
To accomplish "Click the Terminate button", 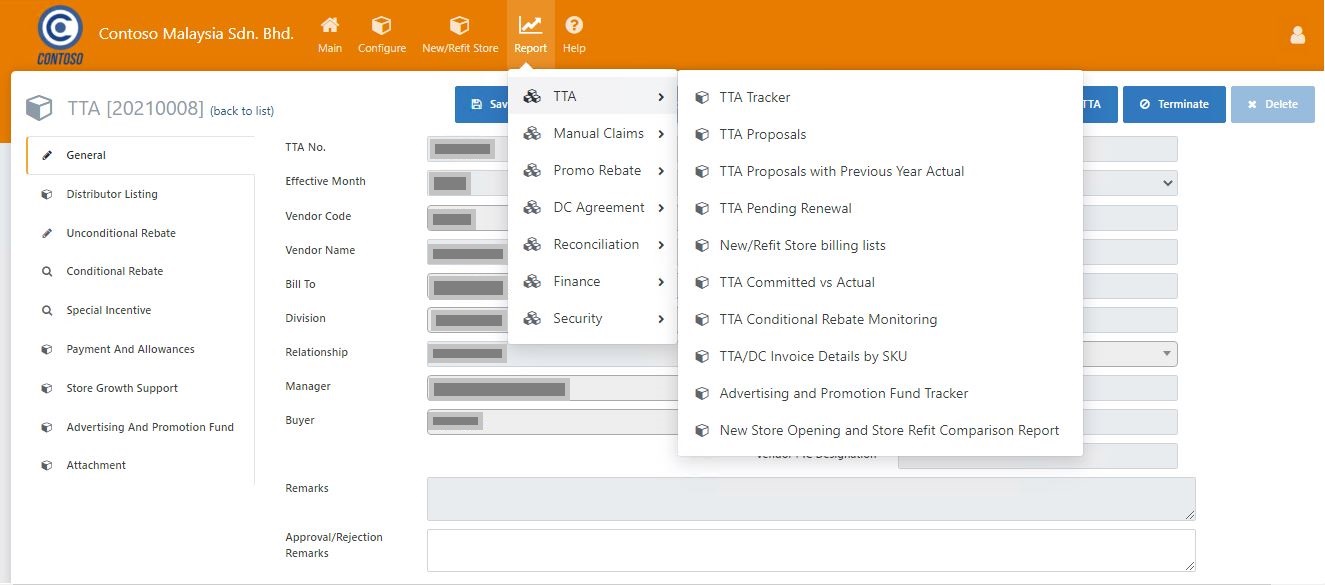I will click(1173, 104).
